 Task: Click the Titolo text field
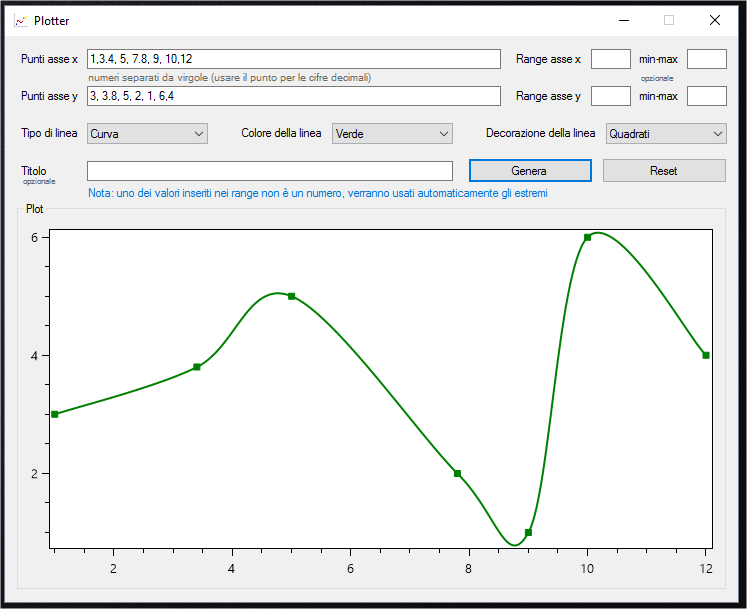coord(270,171)
